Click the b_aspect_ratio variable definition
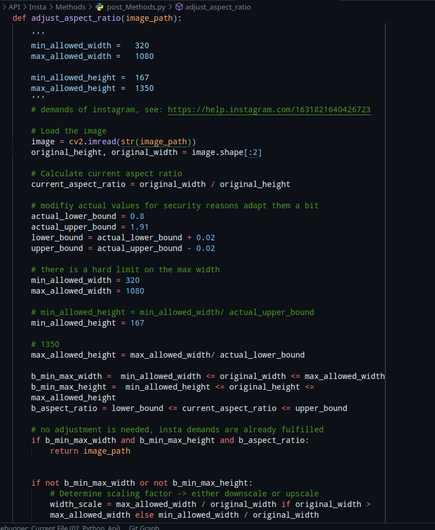The height and width of the screenshot is (530, 435). pyautogui.click(x=64, y=408)
